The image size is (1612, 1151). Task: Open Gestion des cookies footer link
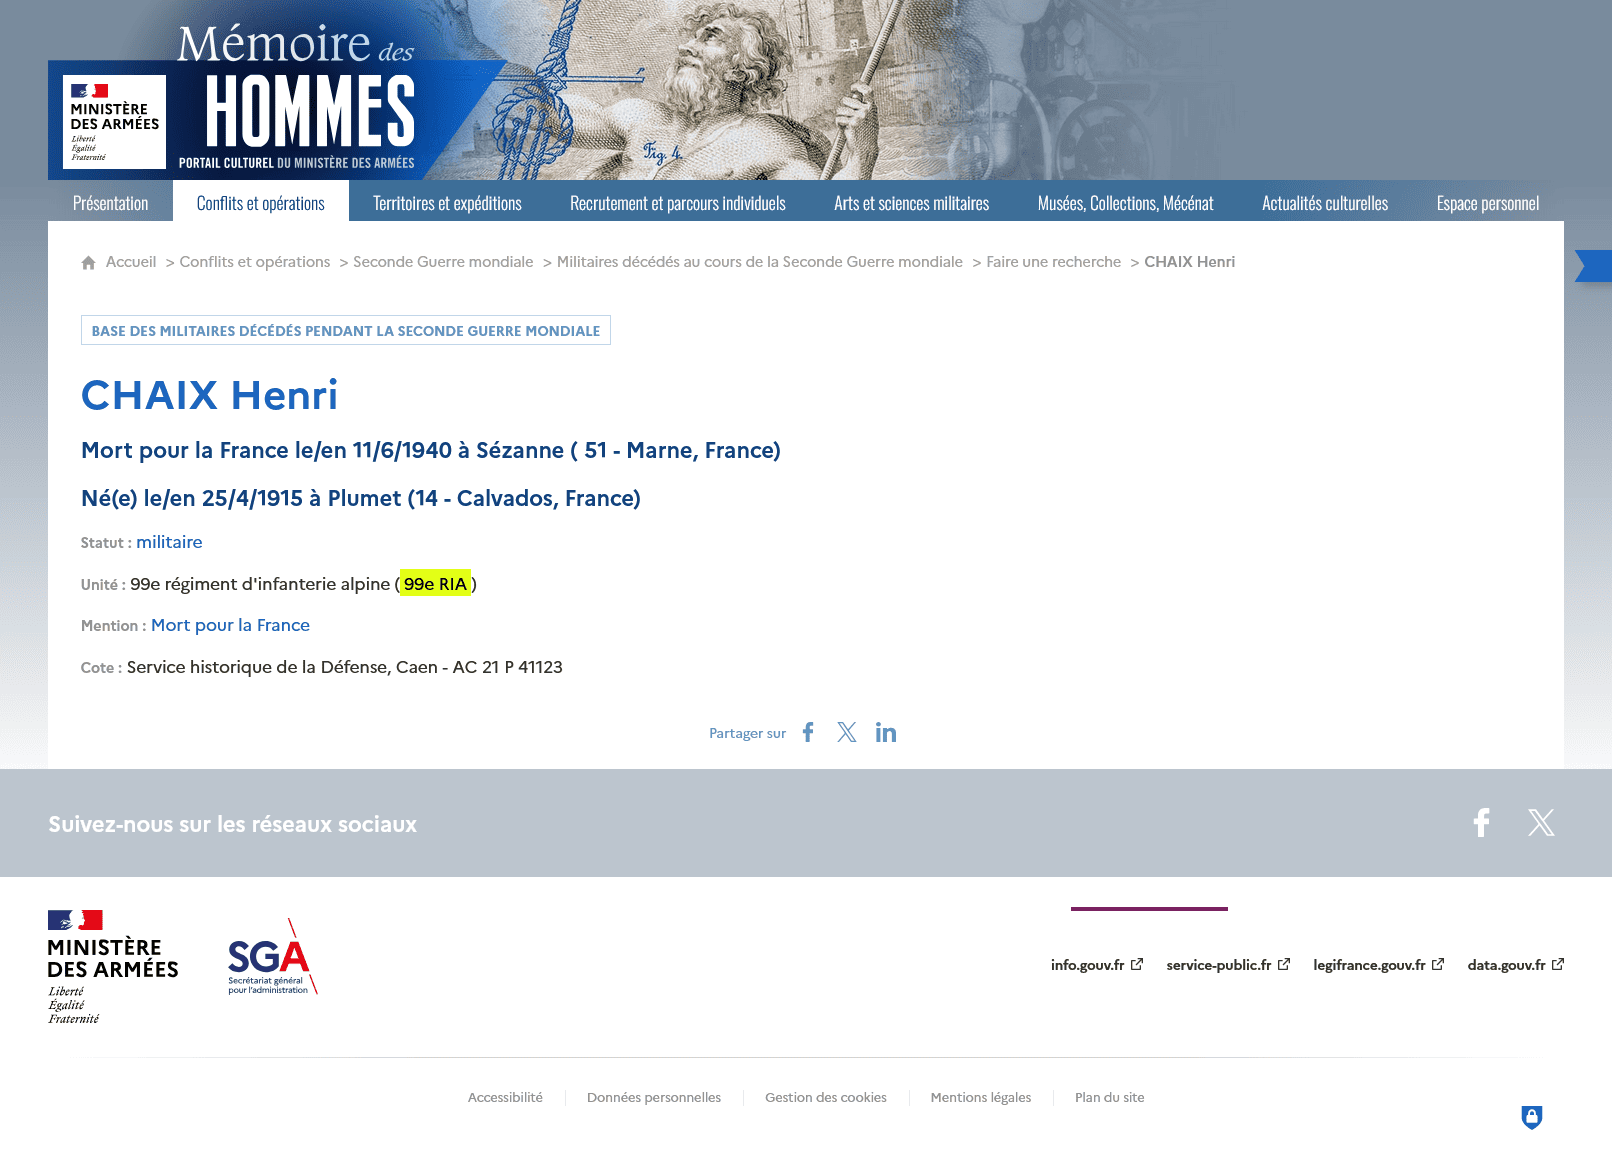click(826, 1098)
